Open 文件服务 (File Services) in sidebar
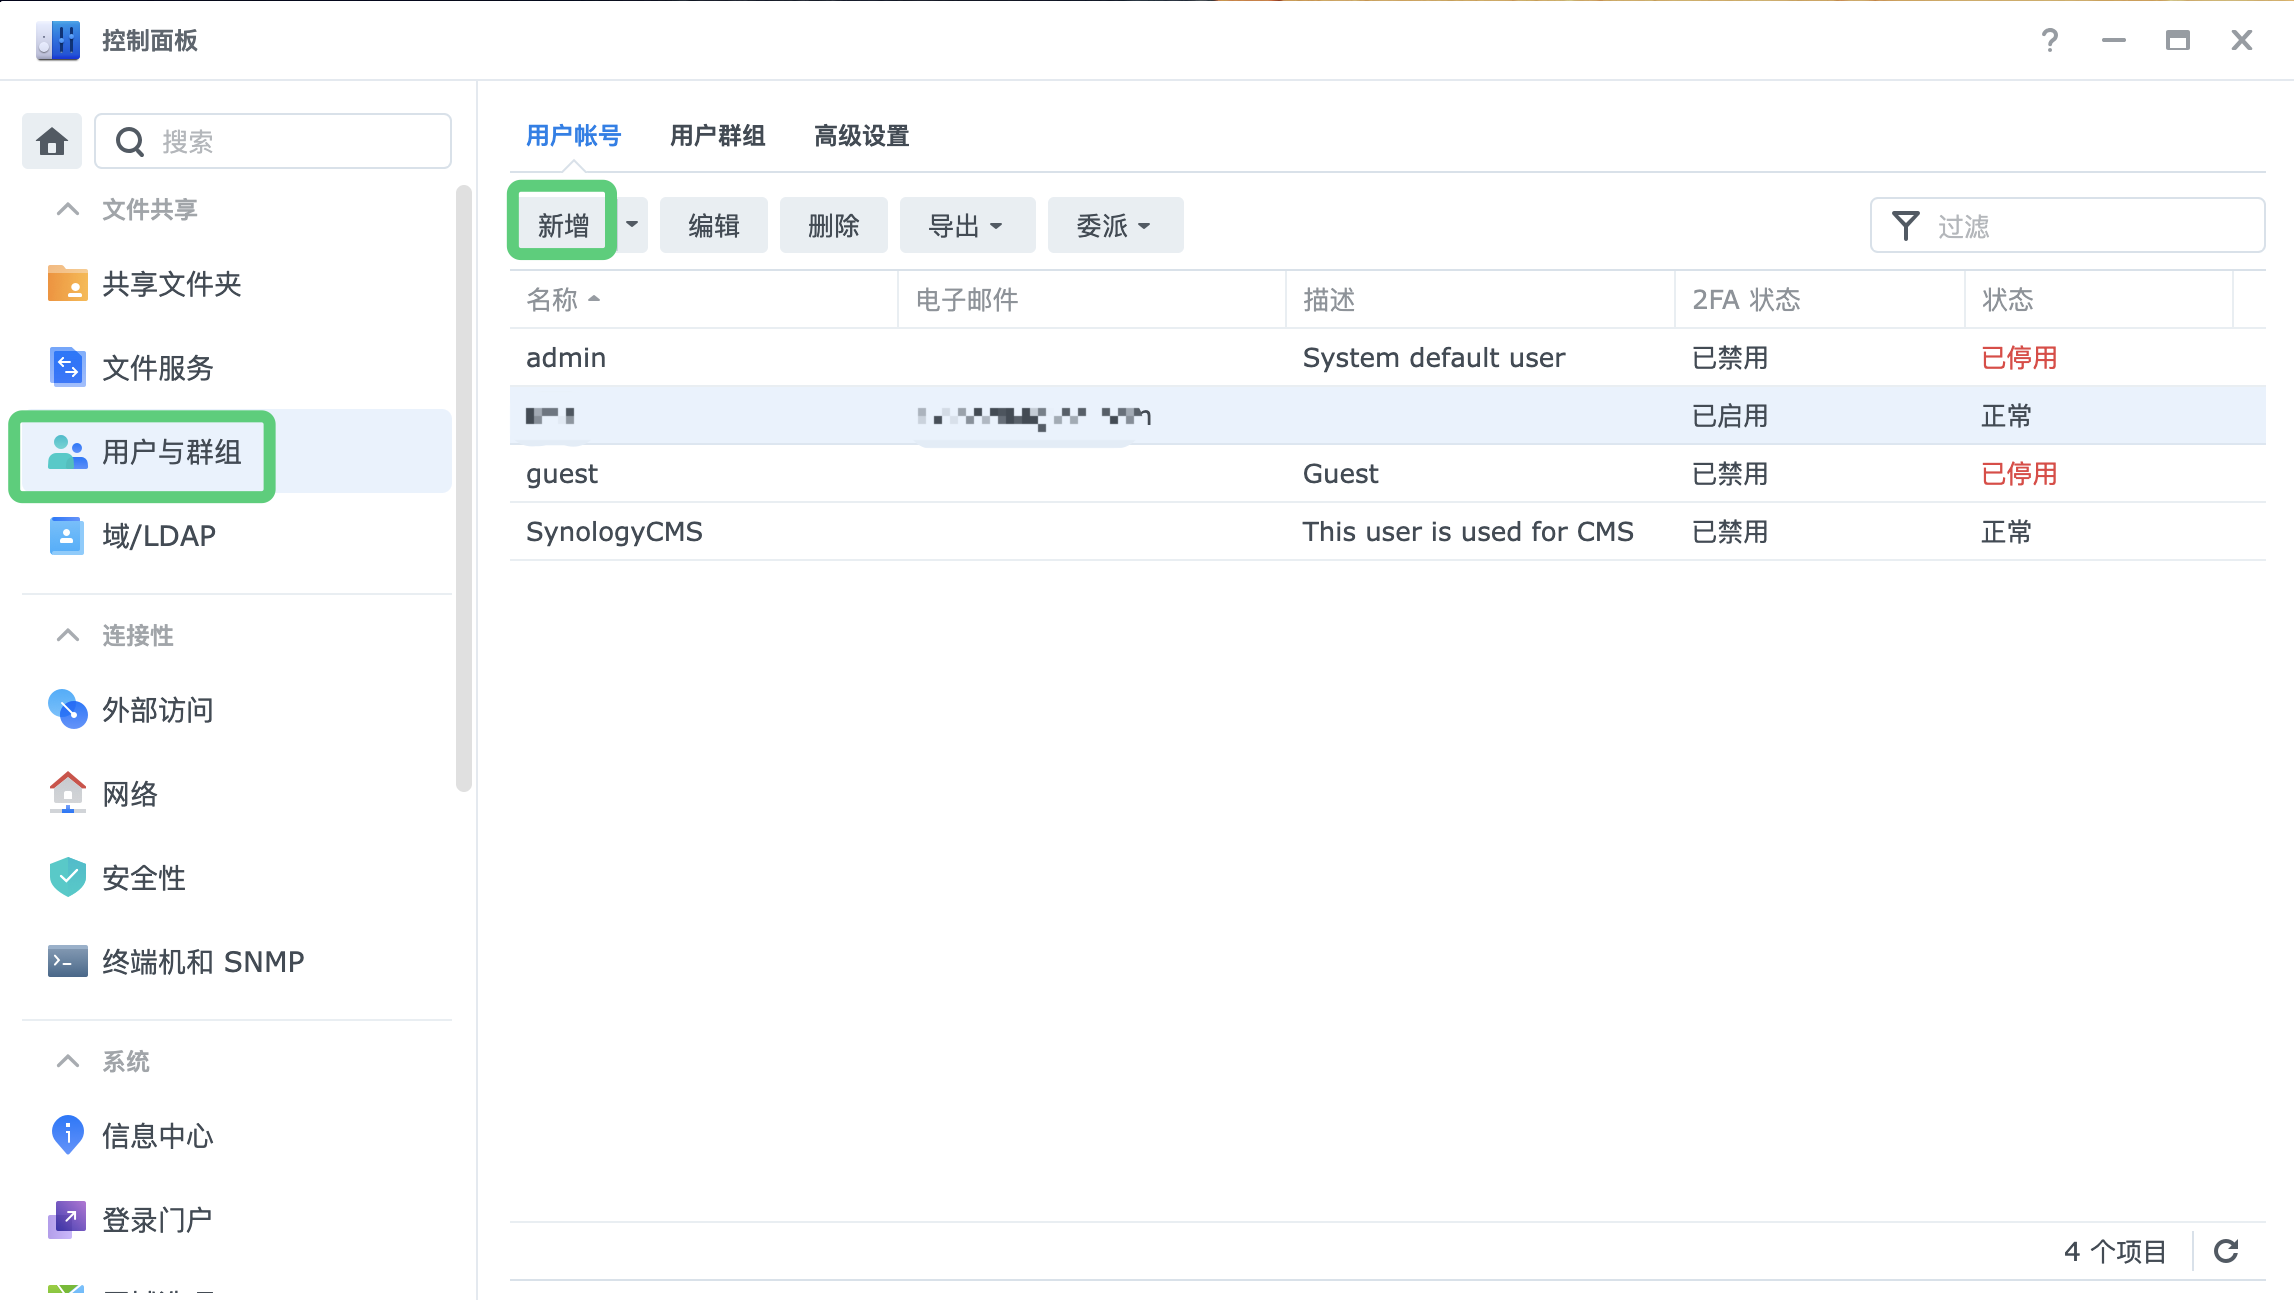Screen dimensions: 2294x1300 point(156,367)
